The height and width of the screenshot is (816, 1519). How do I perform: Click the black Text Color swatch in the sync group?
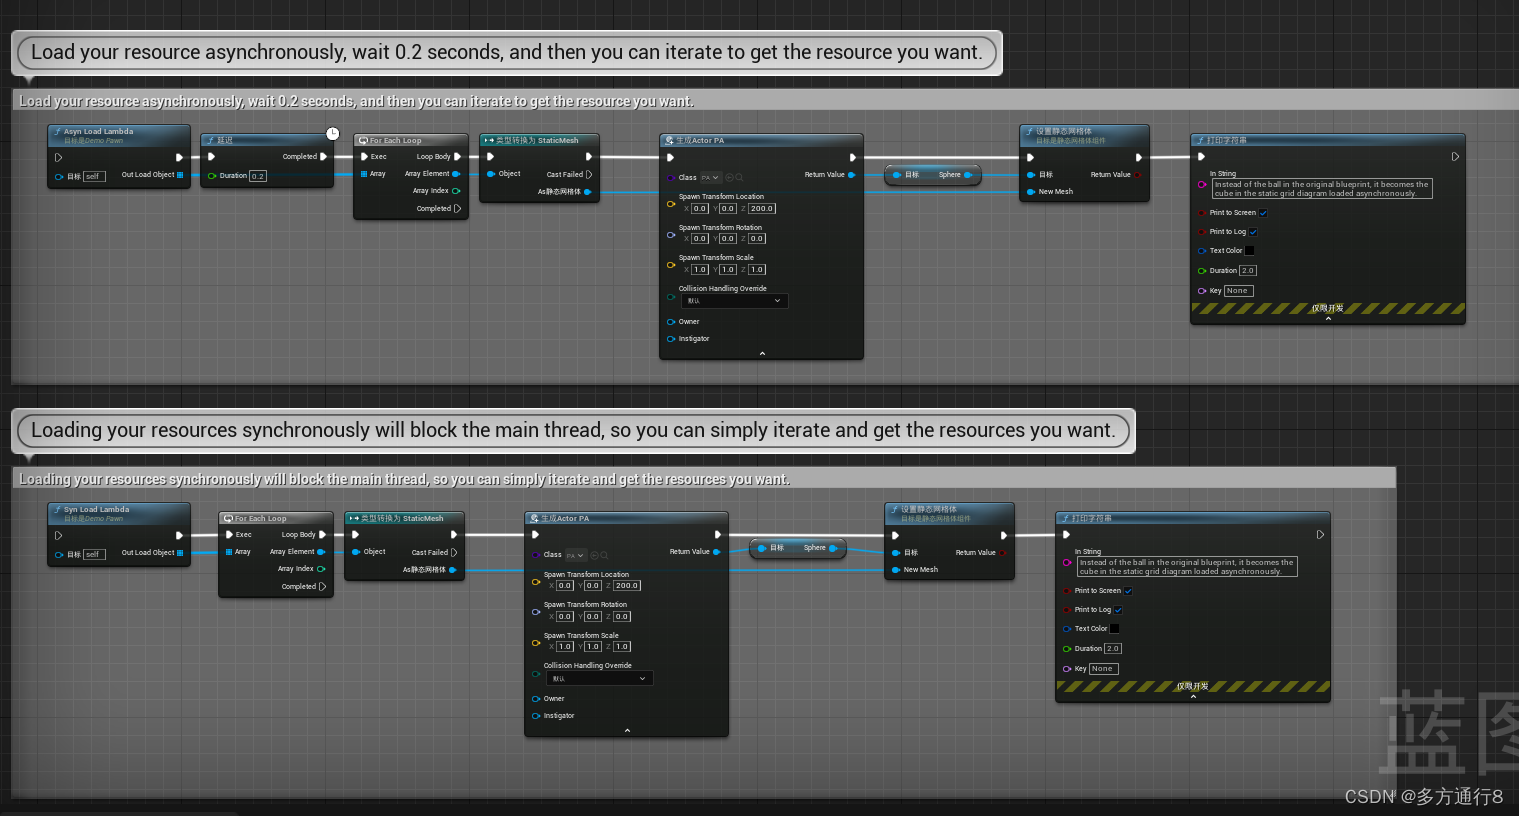coord(1114,629)
